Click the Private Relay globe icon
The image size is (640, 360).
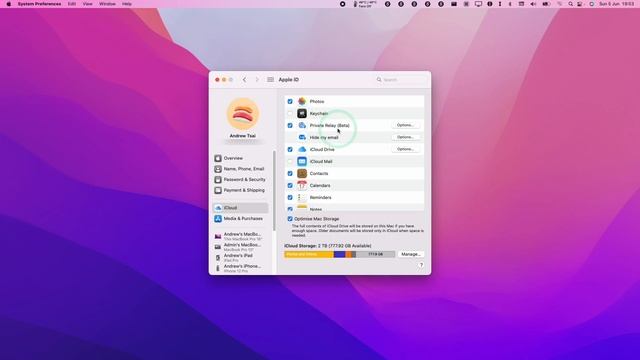pyautogui.click(x=302, y=125)
